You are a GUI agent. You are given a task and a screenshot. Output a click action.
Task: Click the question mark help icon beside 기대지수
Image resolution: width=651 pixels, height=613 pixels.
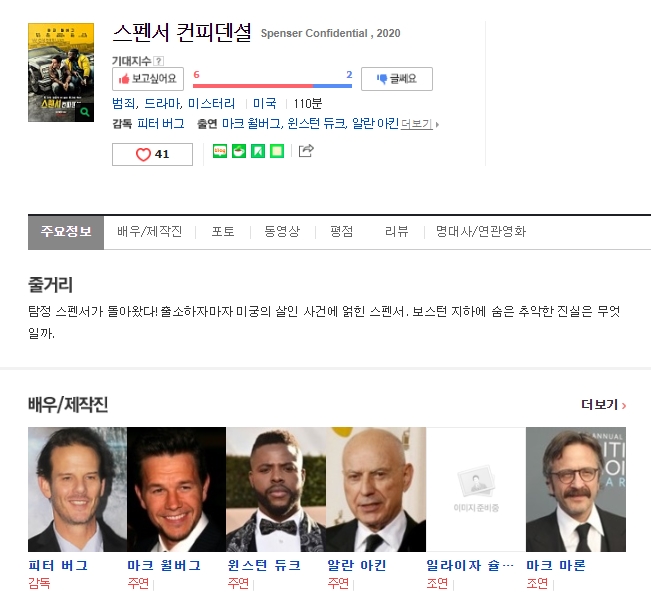coord(158,62)
